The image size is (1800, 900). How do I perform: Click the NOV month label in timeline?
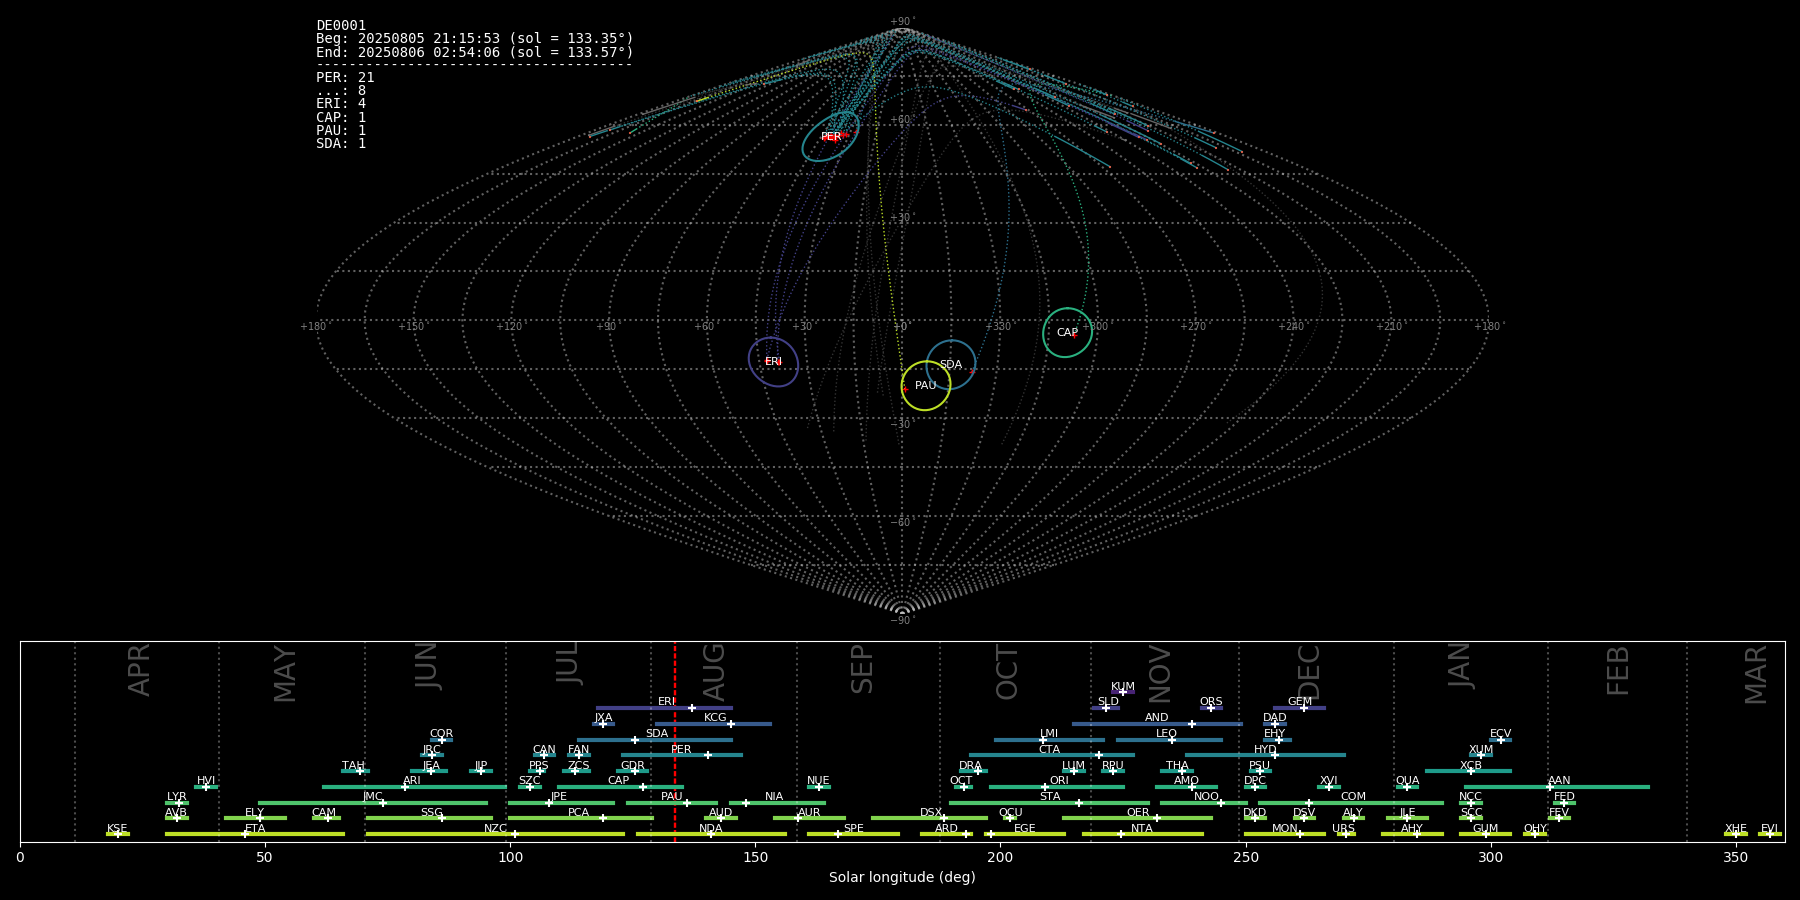[x=1159, y=673]
